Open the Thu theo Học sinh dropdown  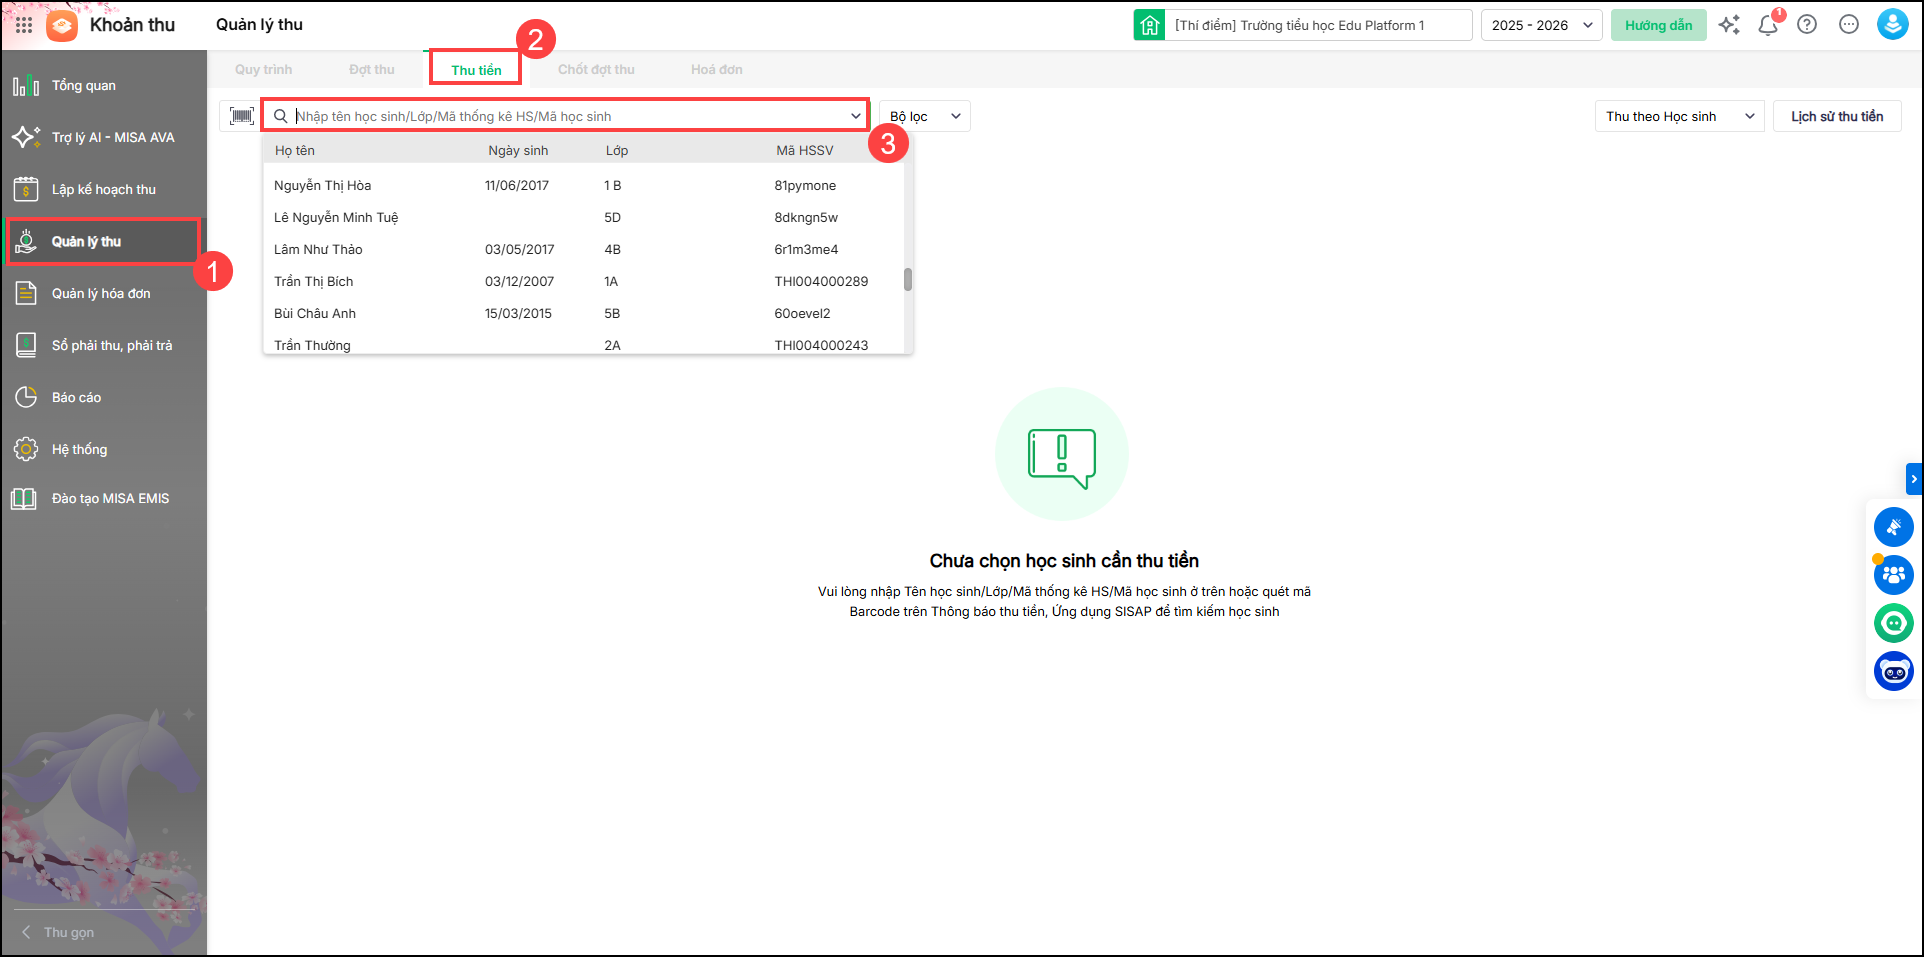click(x=1679, y=116)
